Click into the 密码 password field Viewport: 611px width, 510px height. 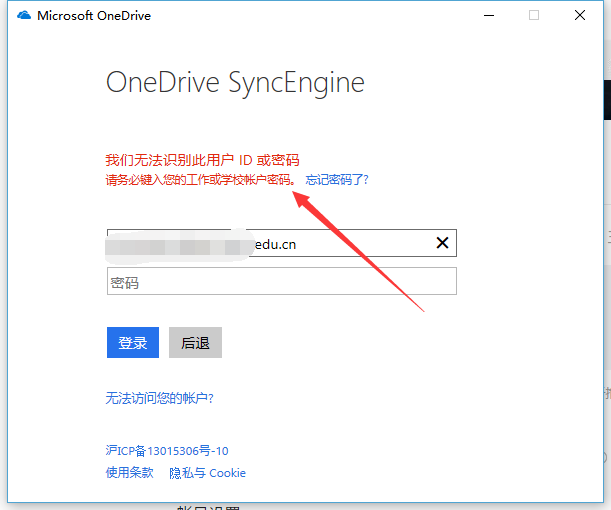tap(281, 282)
